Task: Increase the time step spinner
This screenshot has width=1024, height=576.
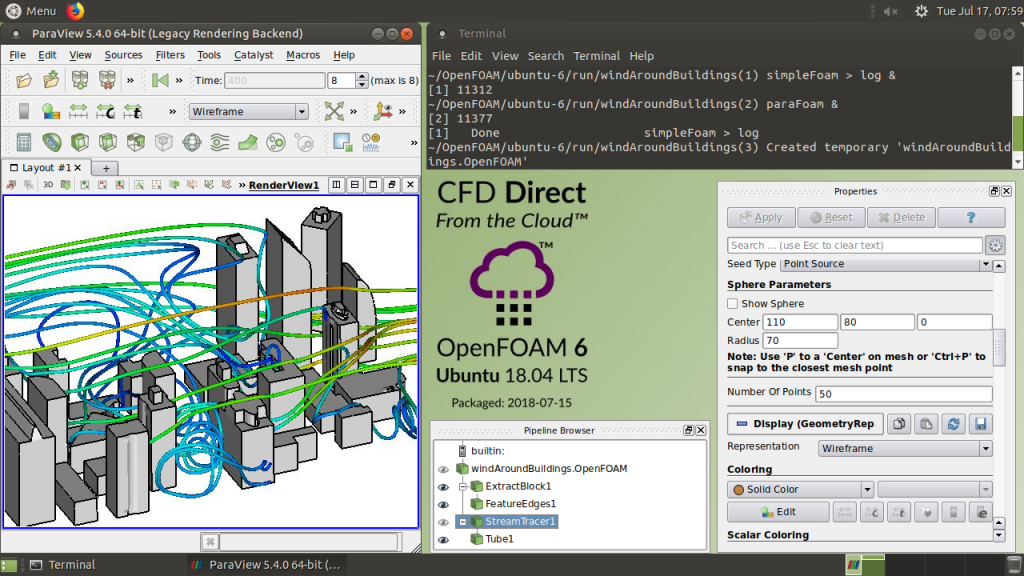Action: [362, 76]
